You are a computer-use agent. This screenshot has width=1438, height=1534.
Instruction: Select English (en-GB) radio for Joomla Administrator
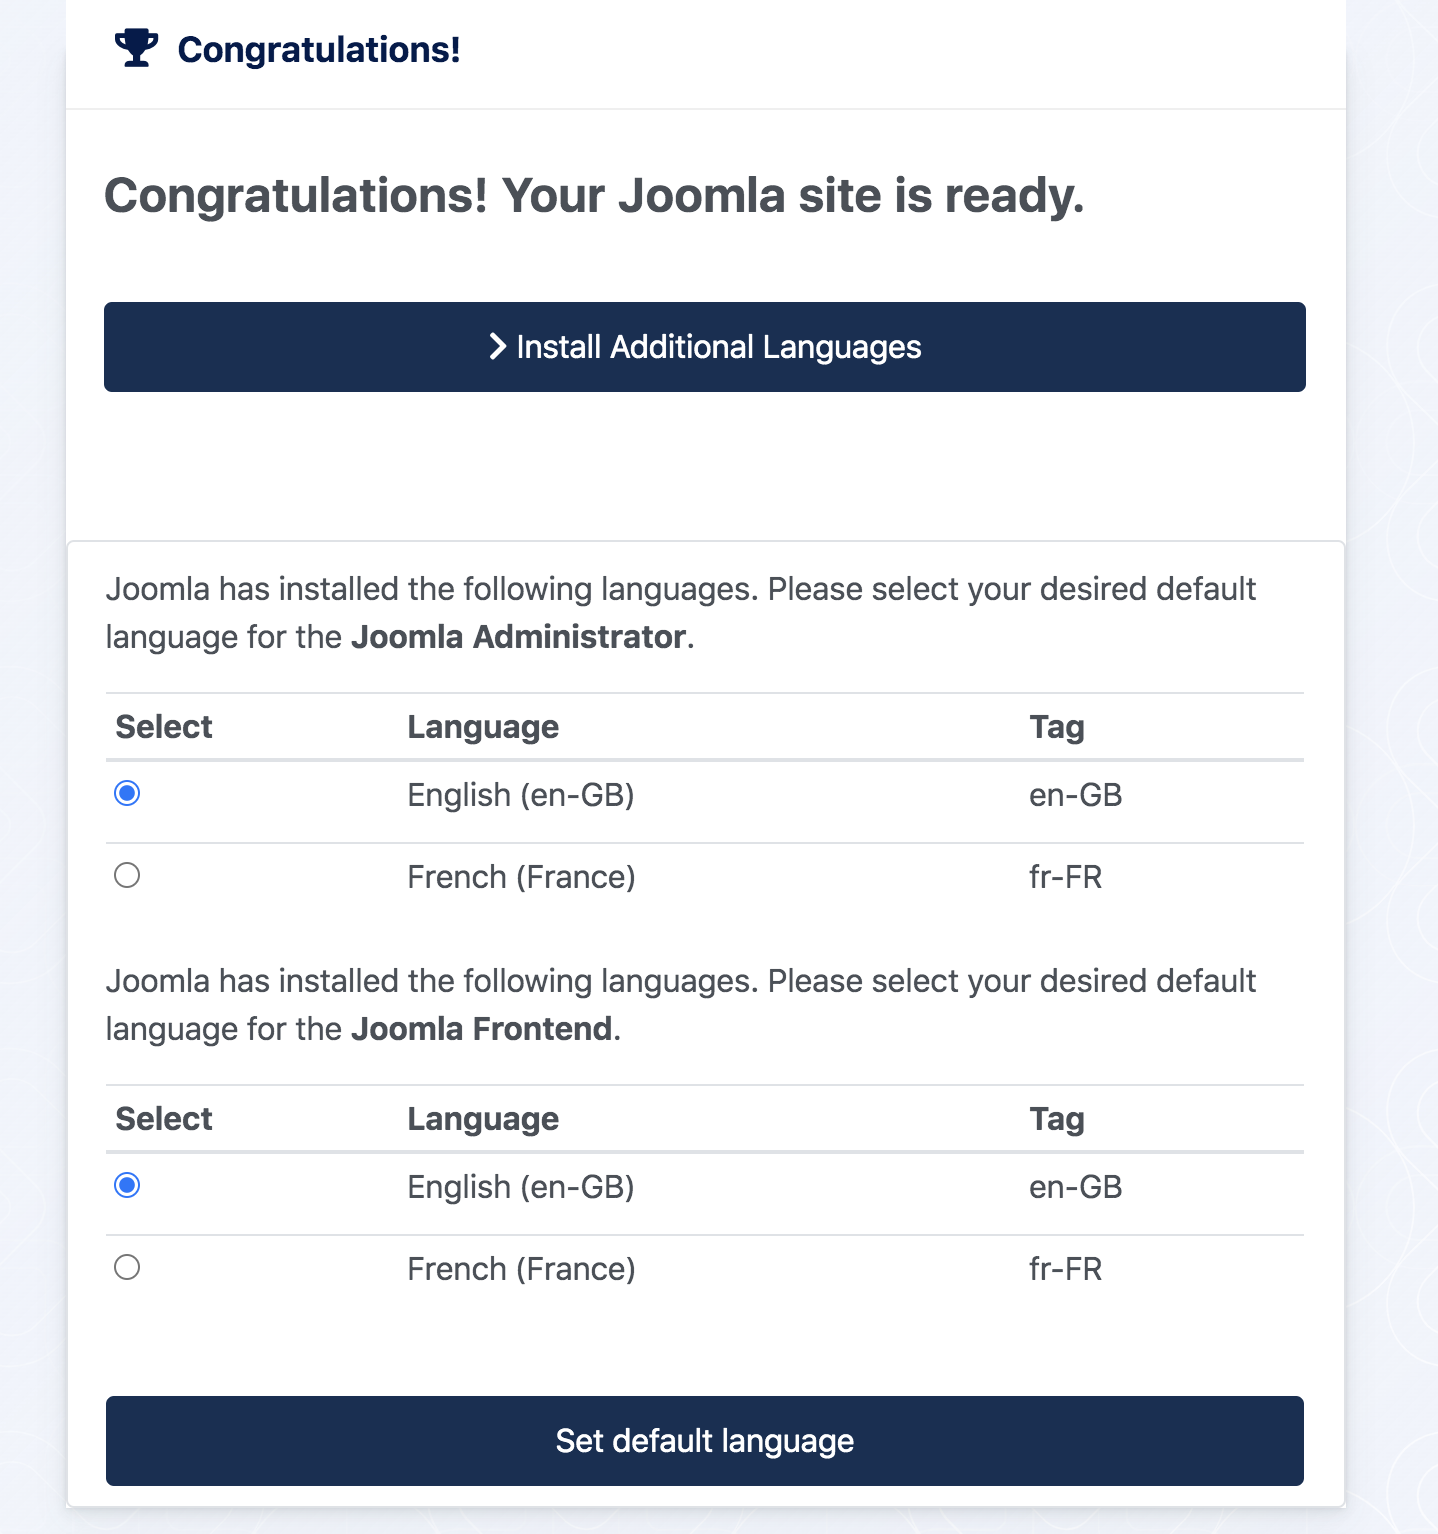tap(127, 794)
